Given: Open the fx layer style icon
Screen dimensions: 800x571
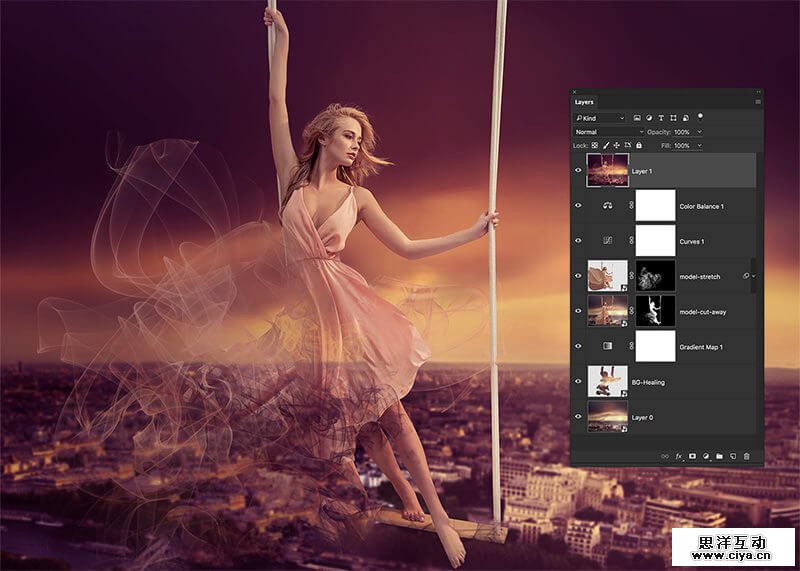Looking at the screenshot, I should [679, 455].
